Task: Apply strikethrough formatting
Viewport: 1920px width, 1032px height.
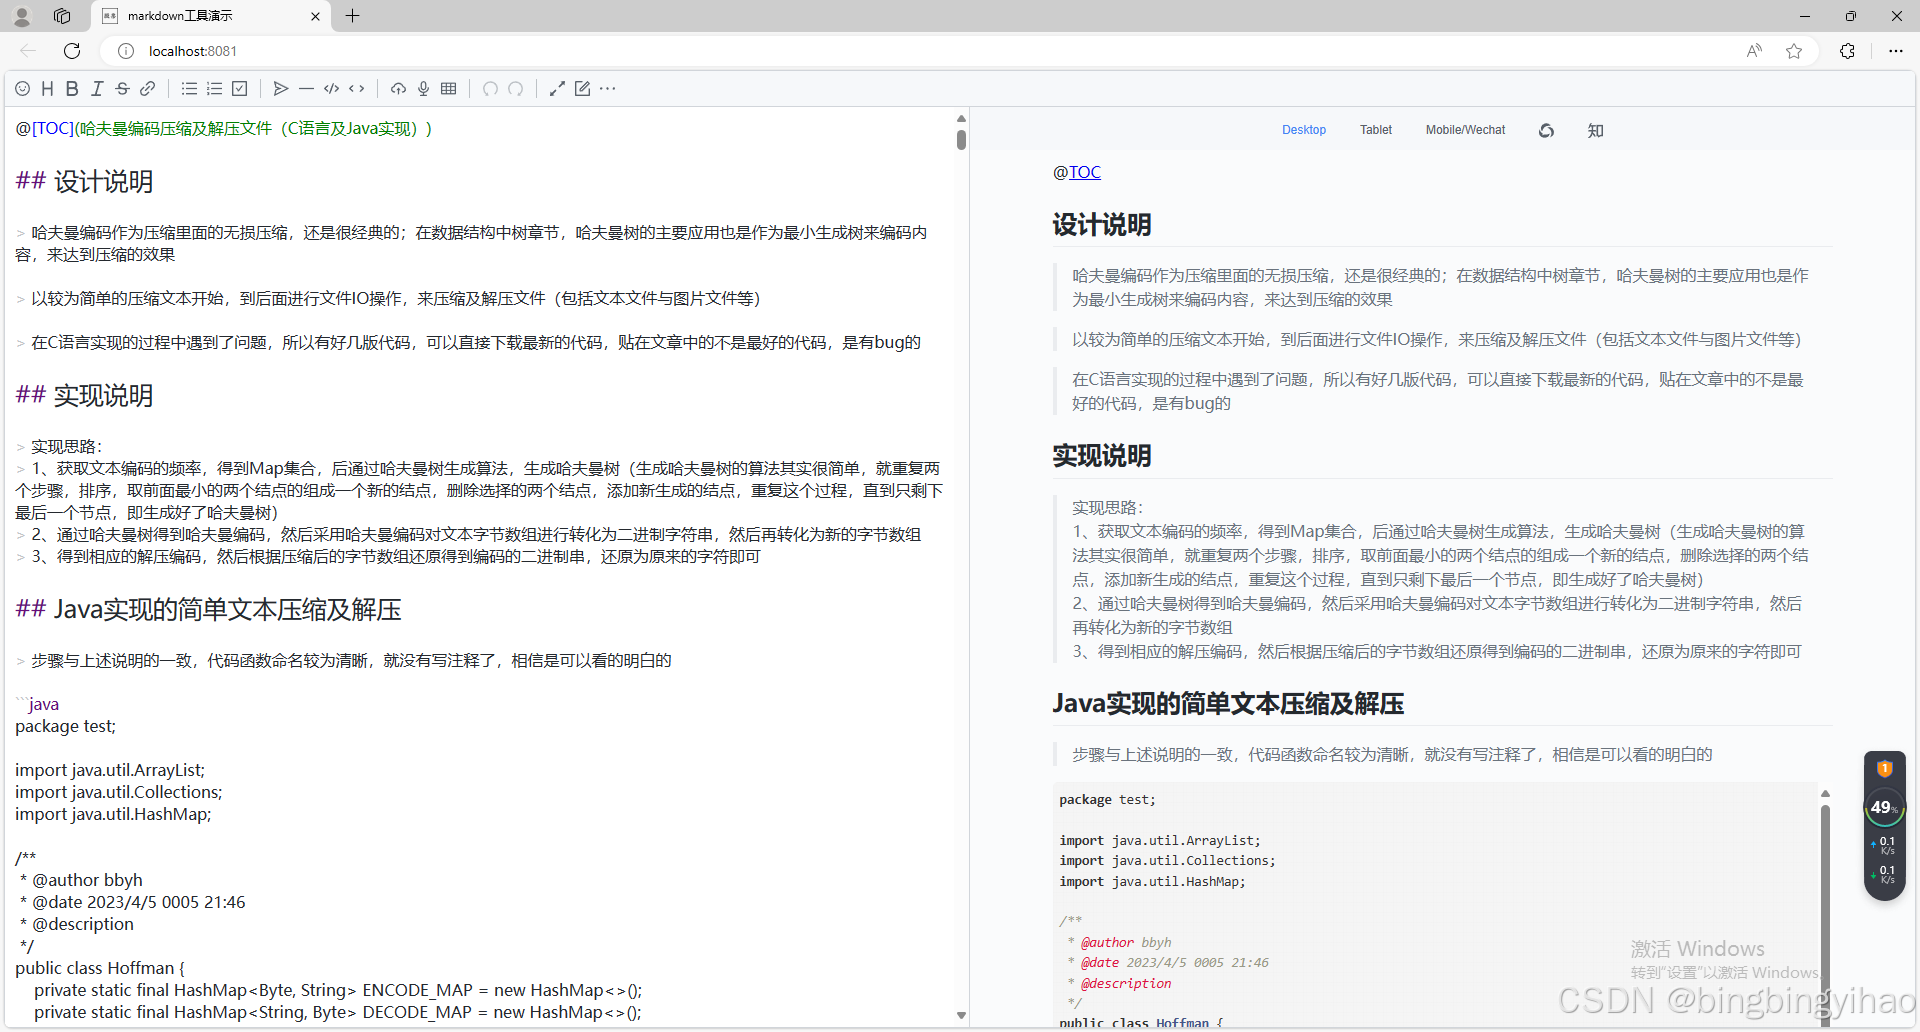Action: point(122,89)
